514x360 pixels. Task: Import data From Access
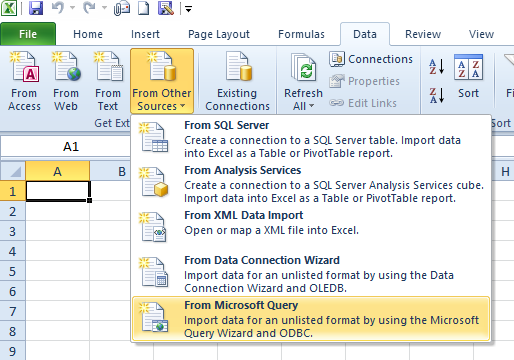click(x=24, y=81)
